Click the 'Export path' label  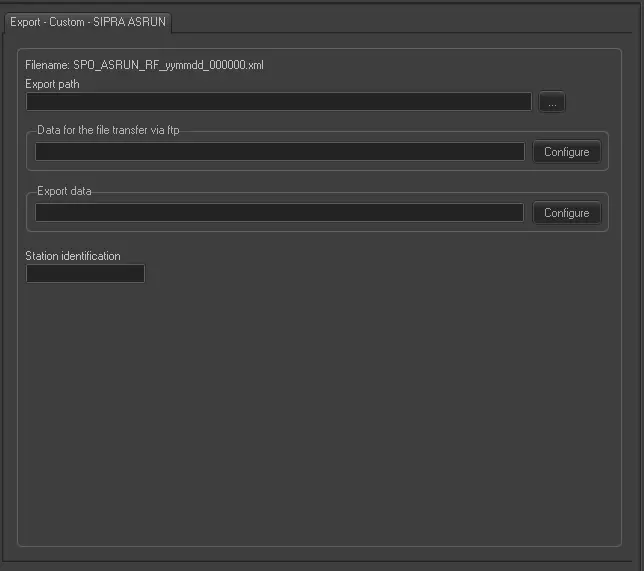click(x=52, y=84)
